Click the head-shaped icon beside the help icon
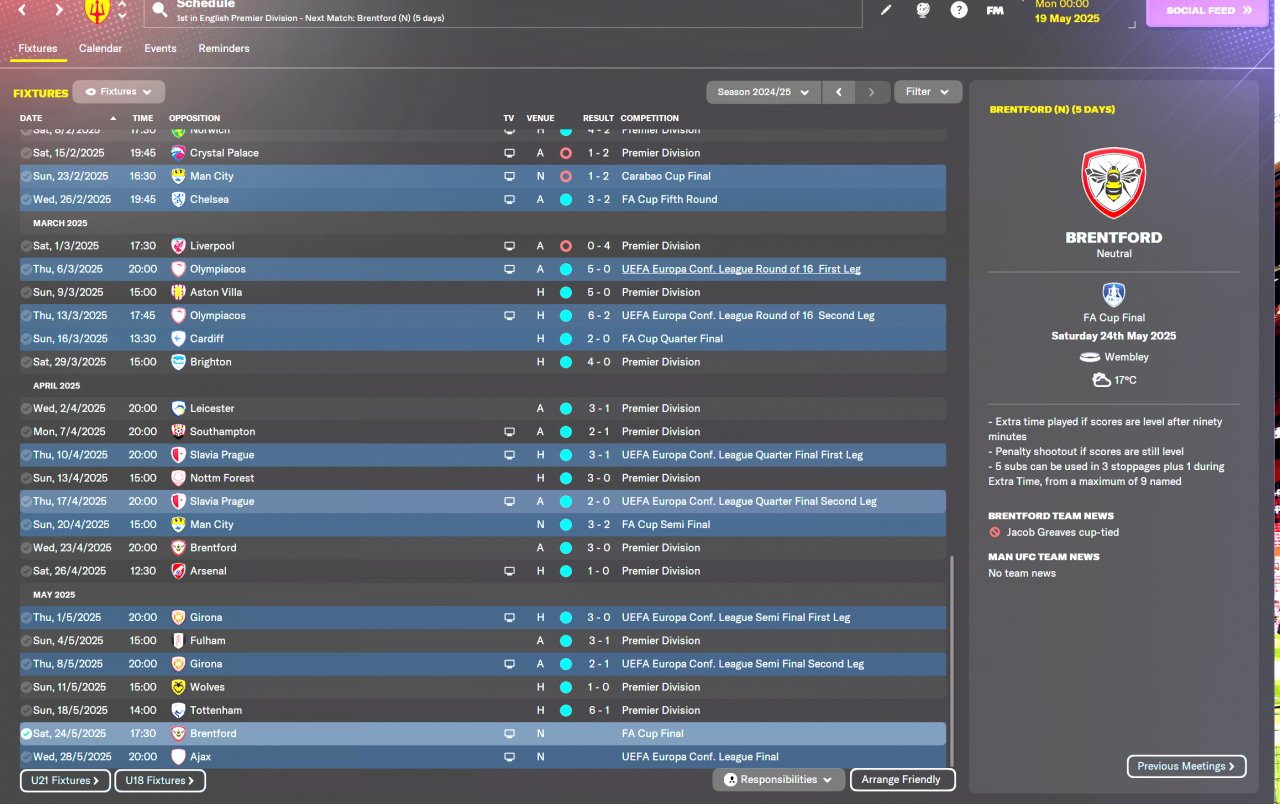This screenshot has width=1280, height=804. (x=923, y=10)
